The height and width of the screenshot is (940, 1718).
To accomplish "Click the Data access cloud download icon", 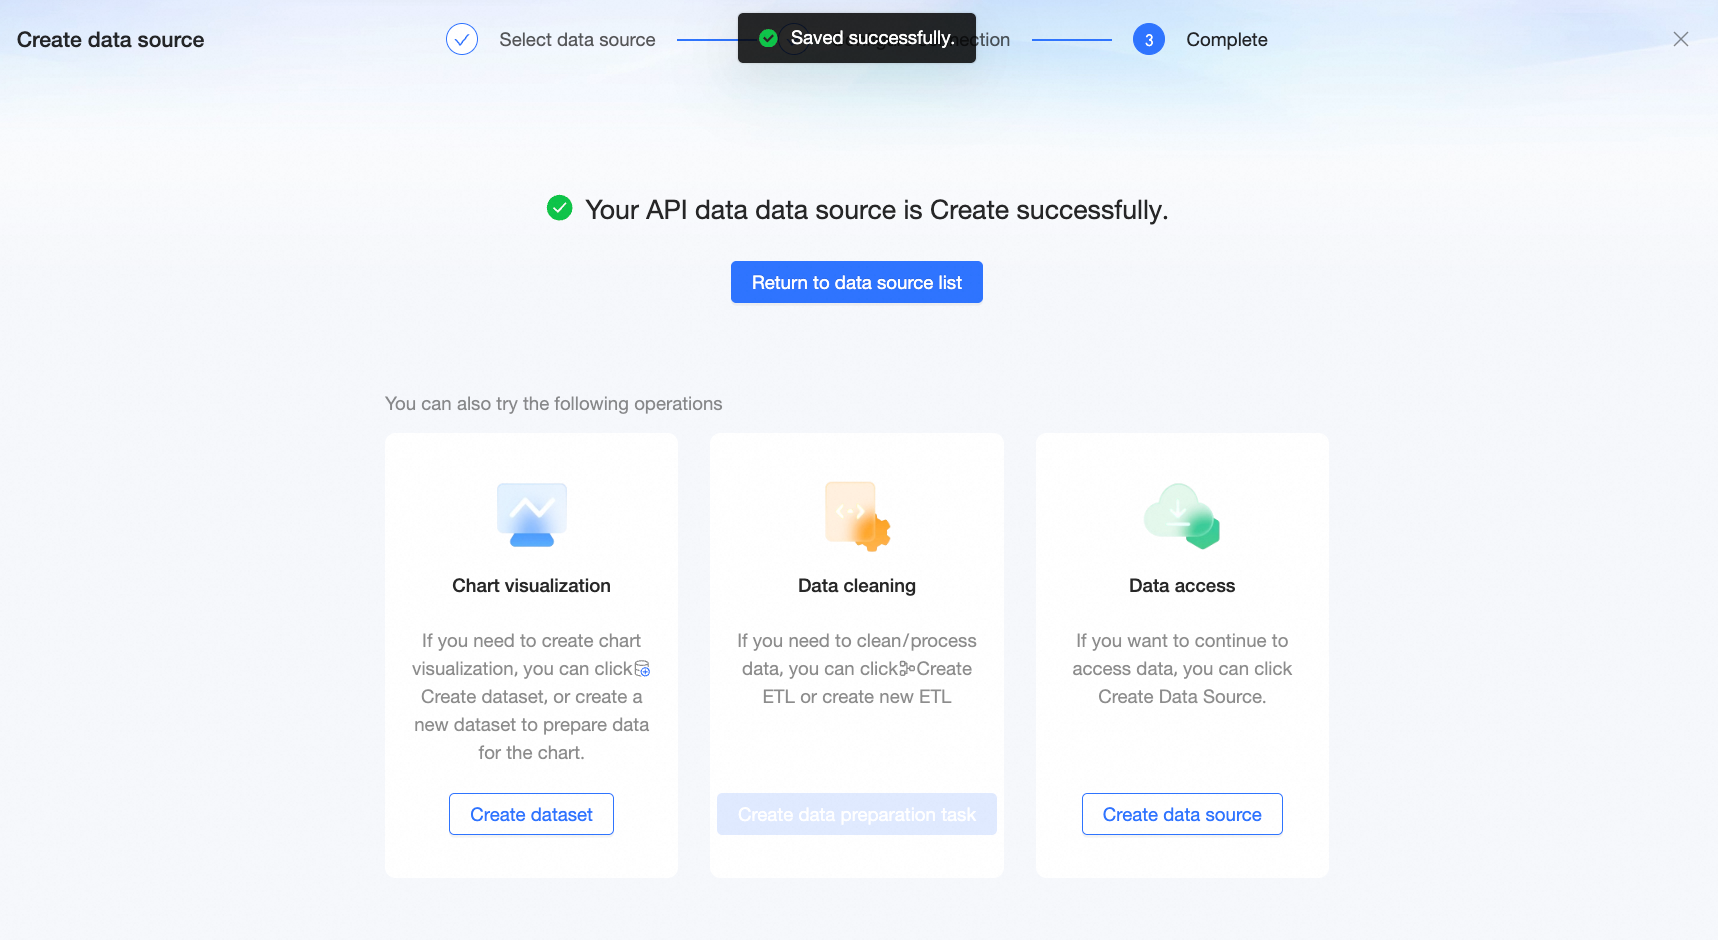I will tap(1182, 516).
